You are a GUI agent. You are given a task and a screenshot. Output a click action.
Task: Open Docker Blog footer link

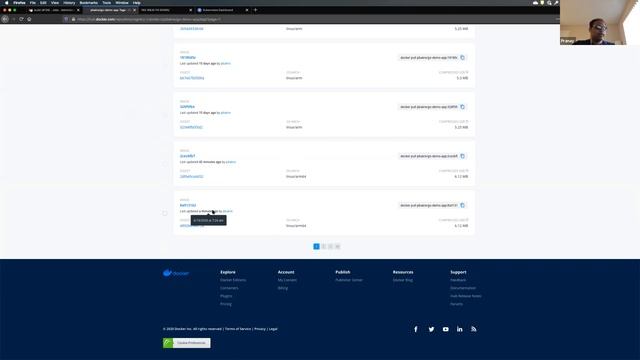403,280
